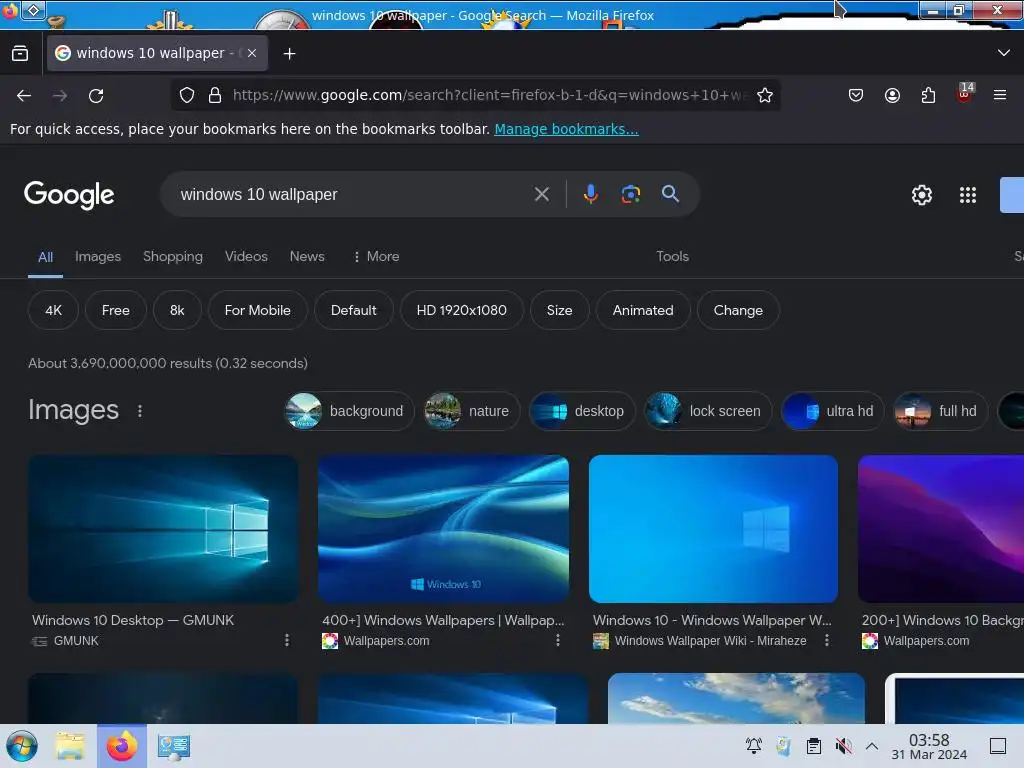This screenshot has width=1024, height=768.
Task: Select the full hd image chip
Action: click(x=940, y=411)
